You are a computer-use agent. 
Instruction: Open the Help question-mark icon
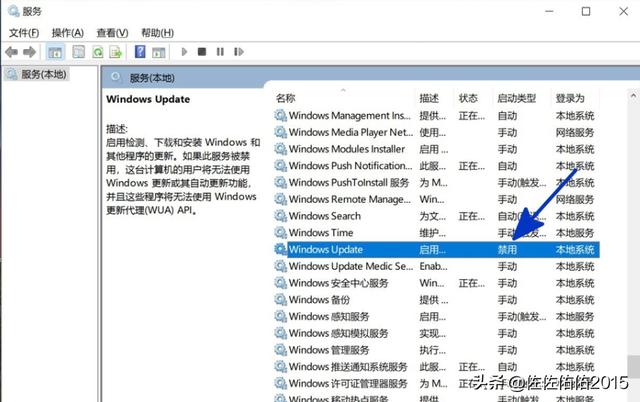click(140, 51)
